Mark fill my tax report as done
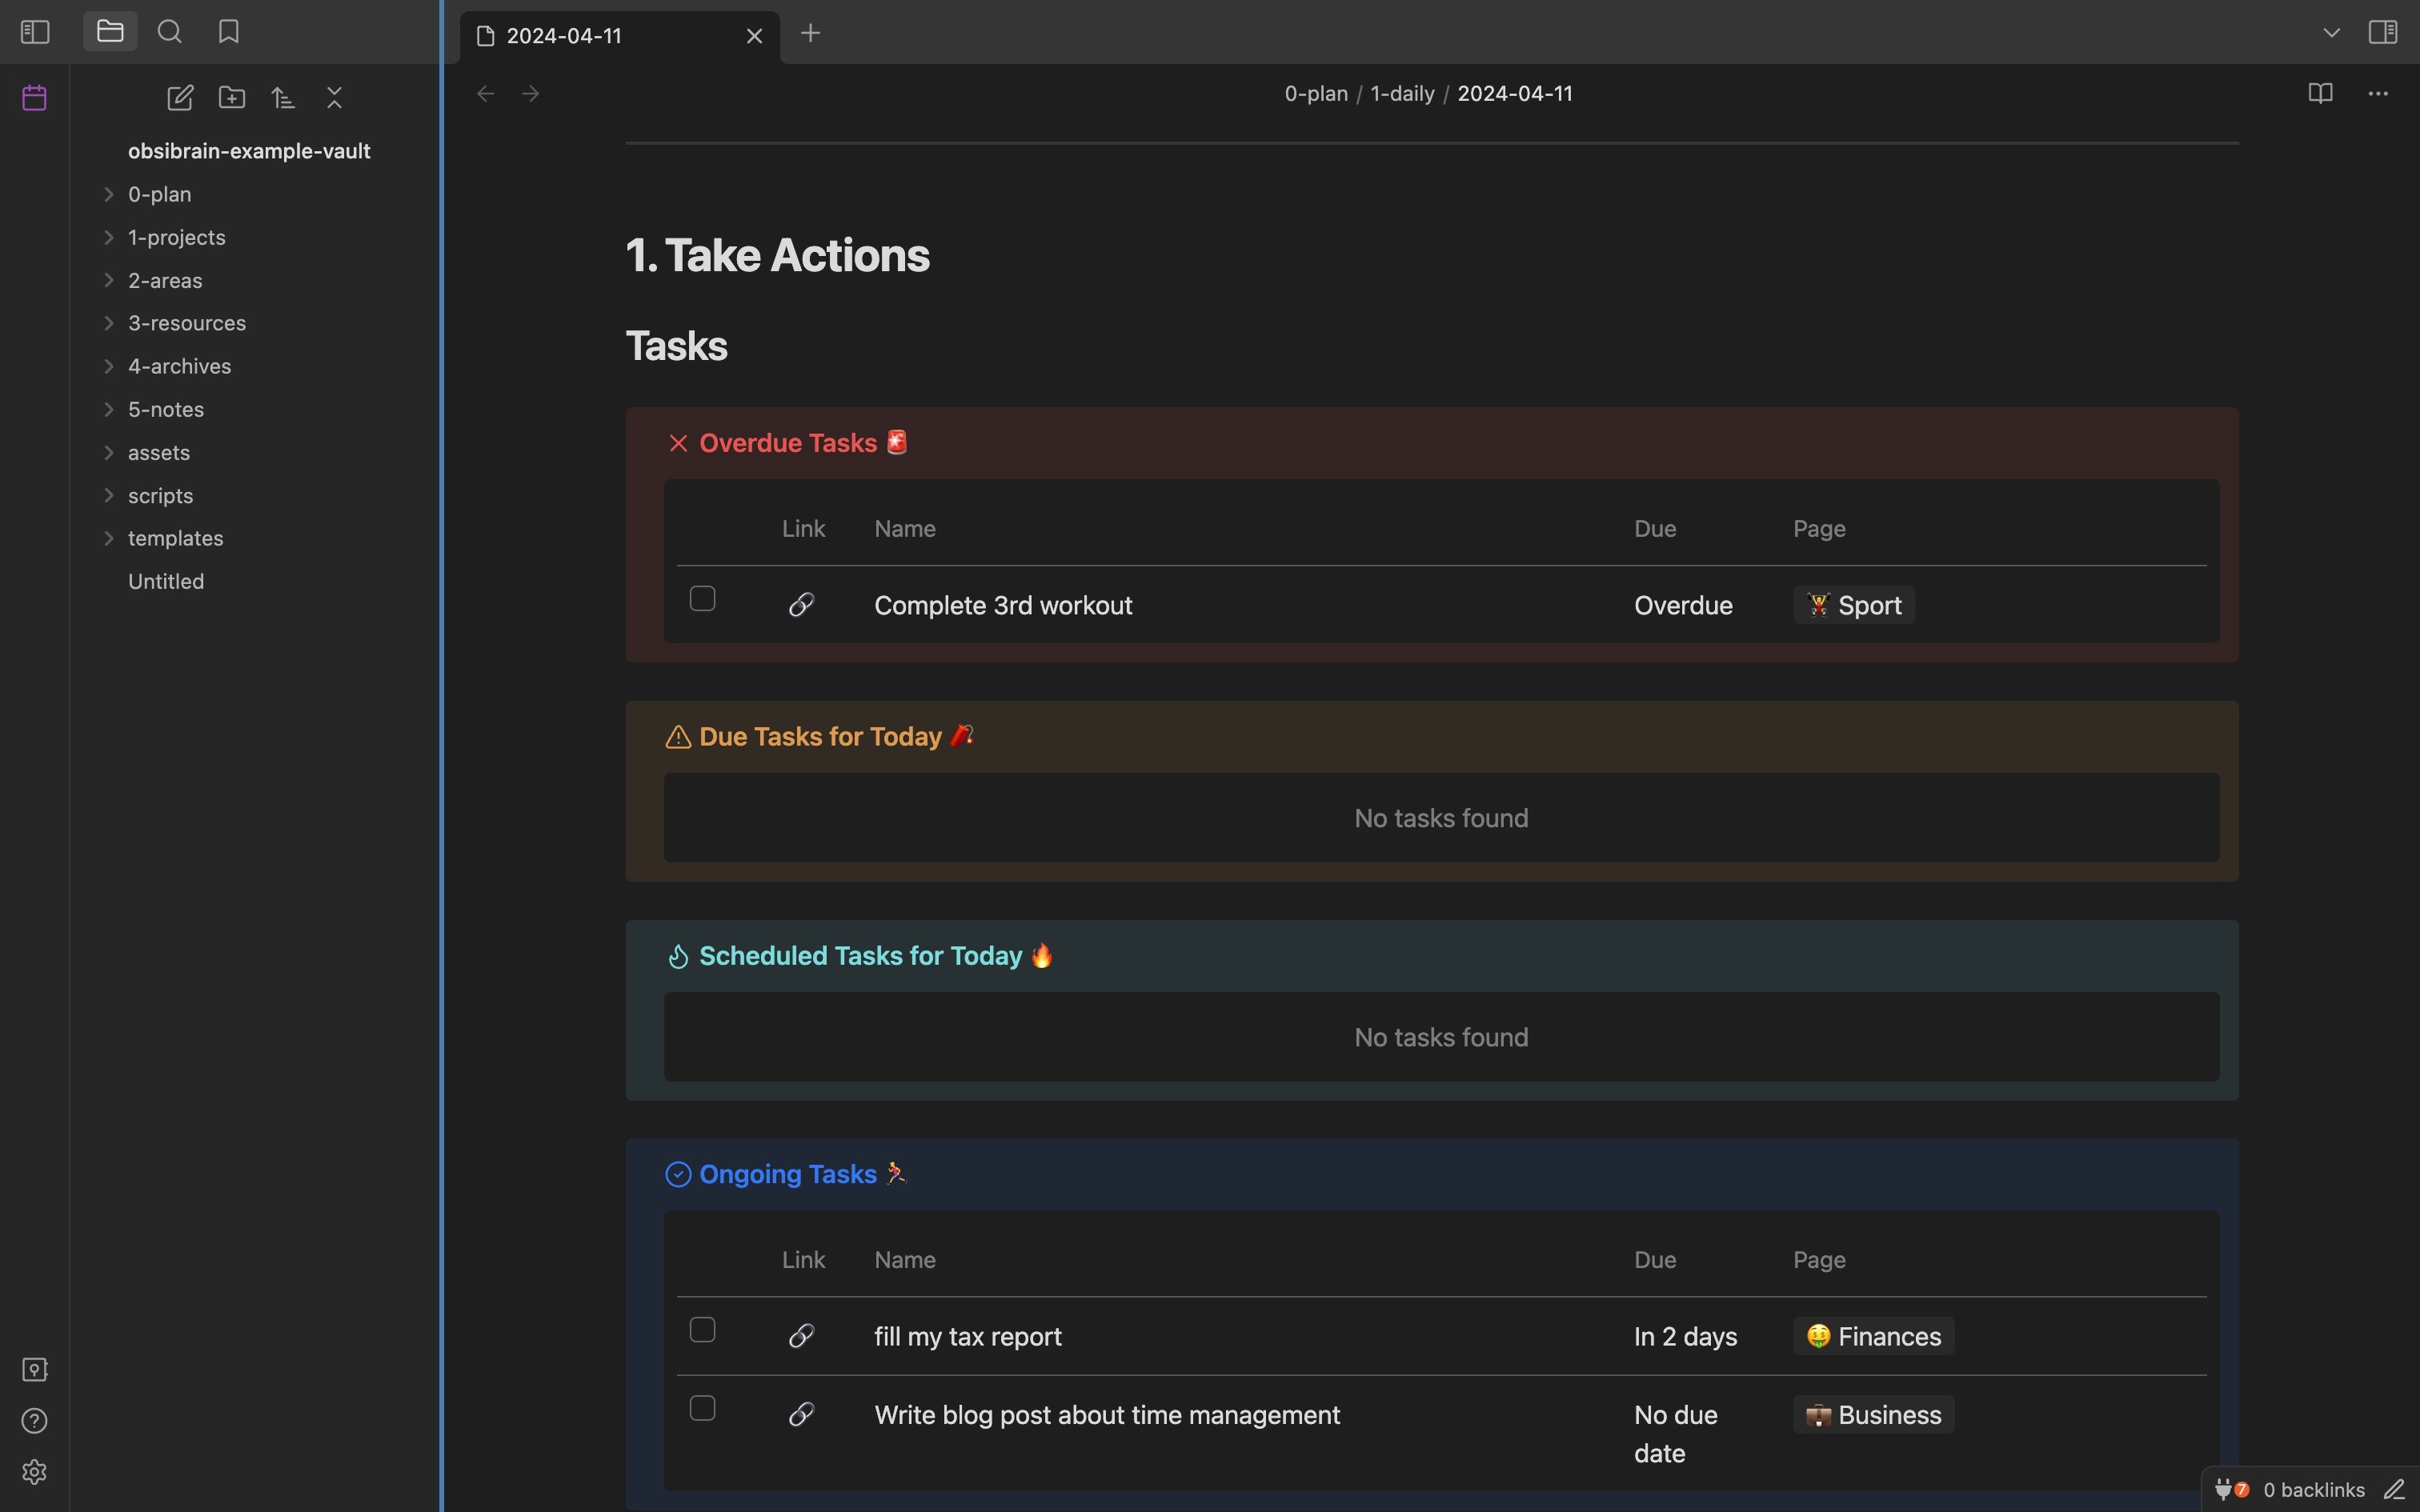The image size is (2420, 1512). point(703,1330)
